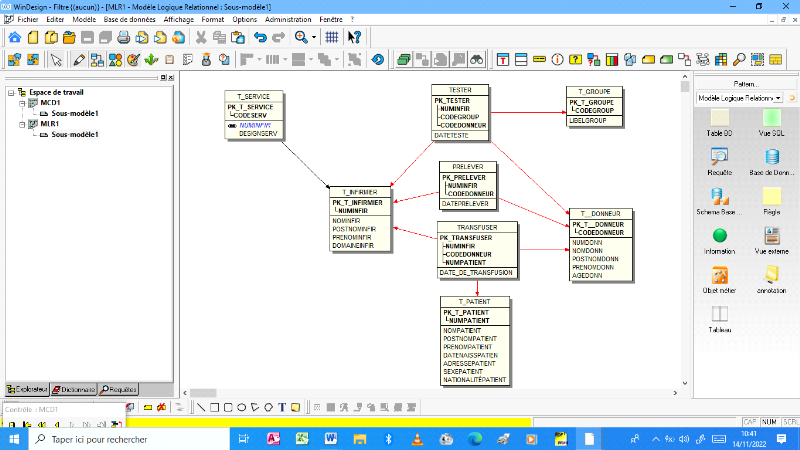Click the Print icon in the toolbar
The image size is (800, 450).
(123, 37)
